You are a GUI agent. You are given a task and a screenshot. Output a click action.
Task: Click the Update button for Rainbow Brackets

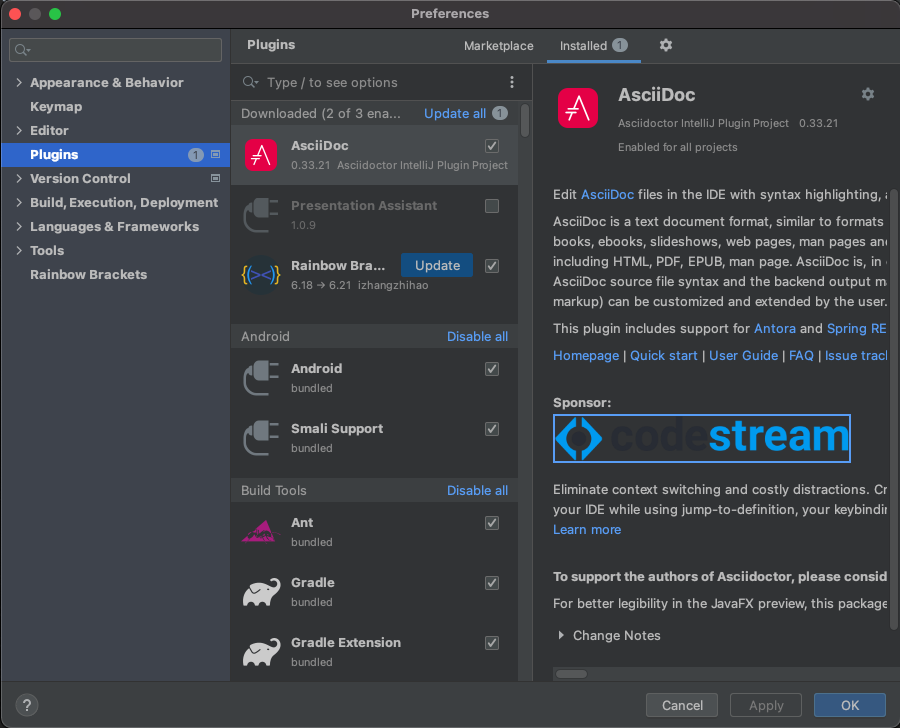(x=437, y=265)
